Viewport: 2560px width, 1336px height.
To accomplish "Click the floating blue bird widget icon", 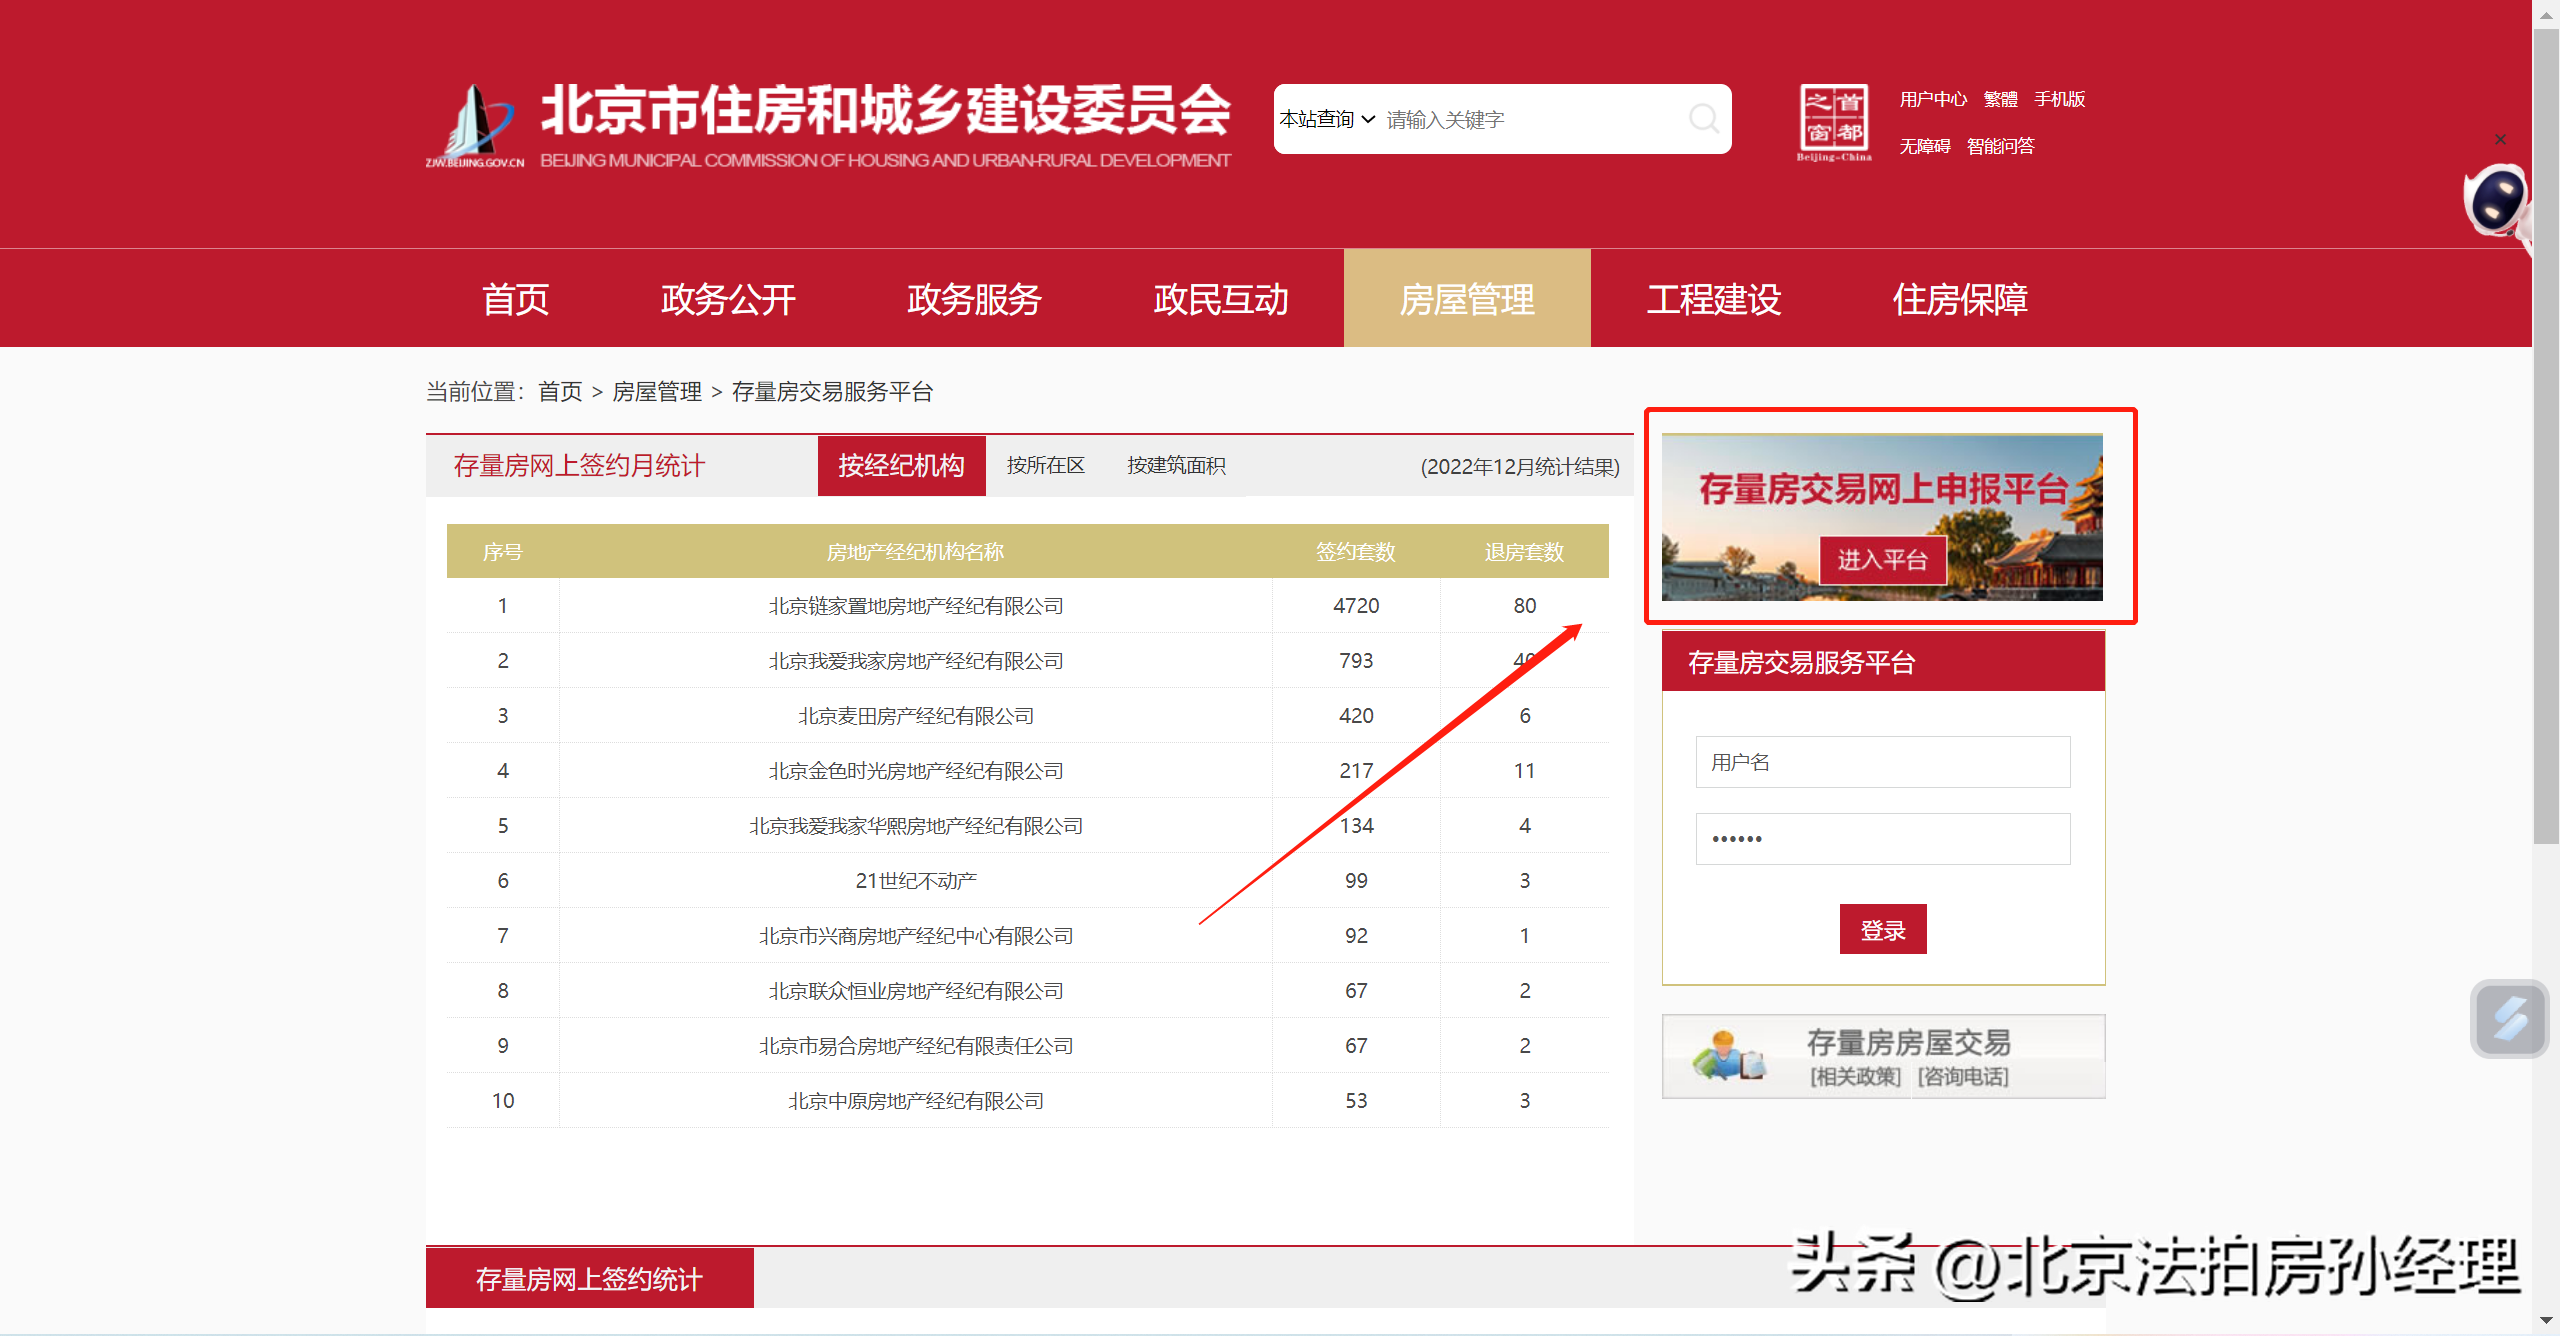I will (x=2509, y=1018).
